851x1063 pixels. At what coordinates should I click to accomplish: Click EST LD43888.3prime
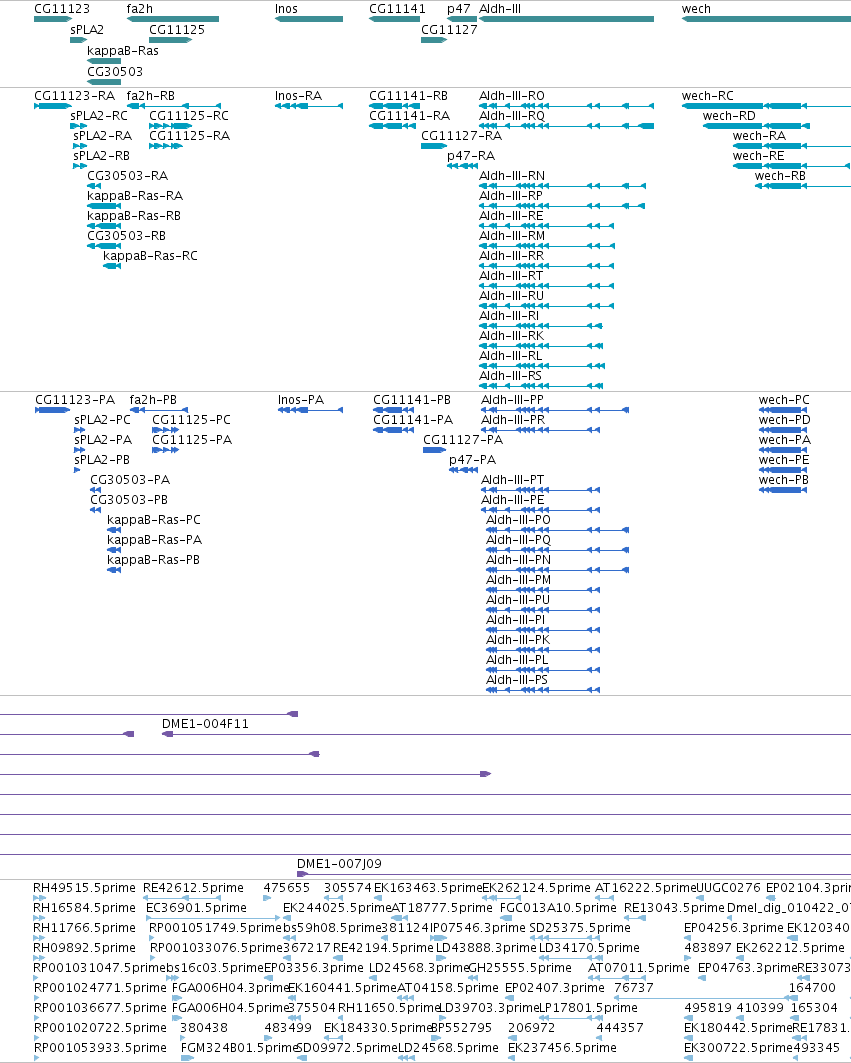point(442,958)
